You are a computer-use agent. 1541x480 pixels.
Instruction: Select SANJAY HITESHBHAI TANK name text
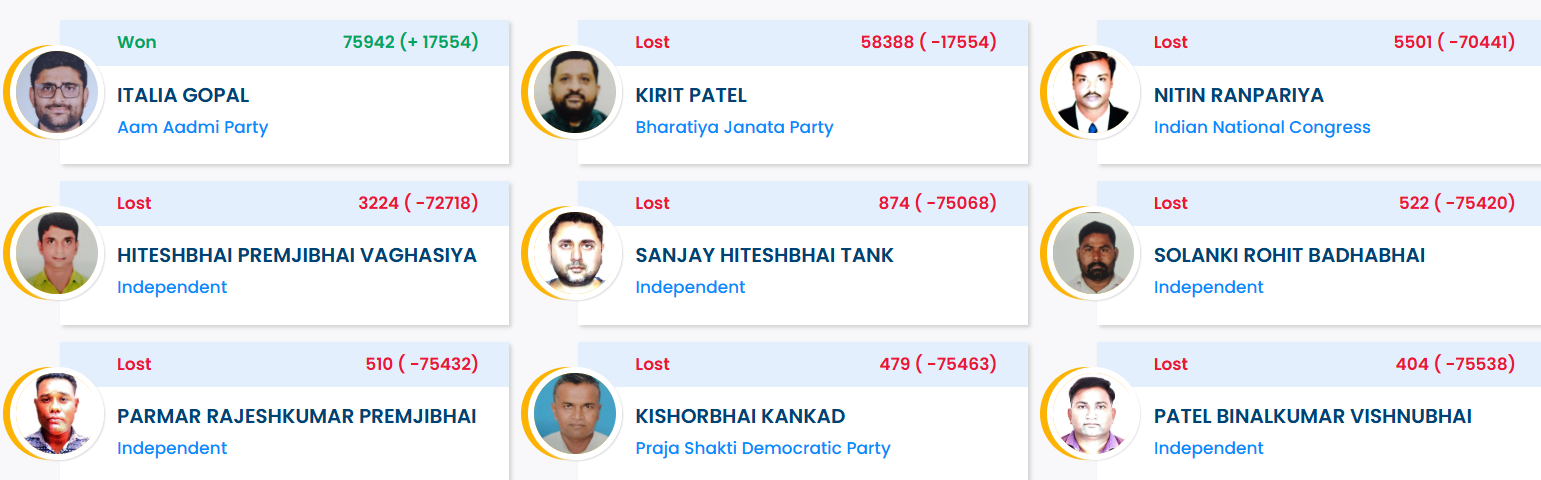click(x=764, y=255)
